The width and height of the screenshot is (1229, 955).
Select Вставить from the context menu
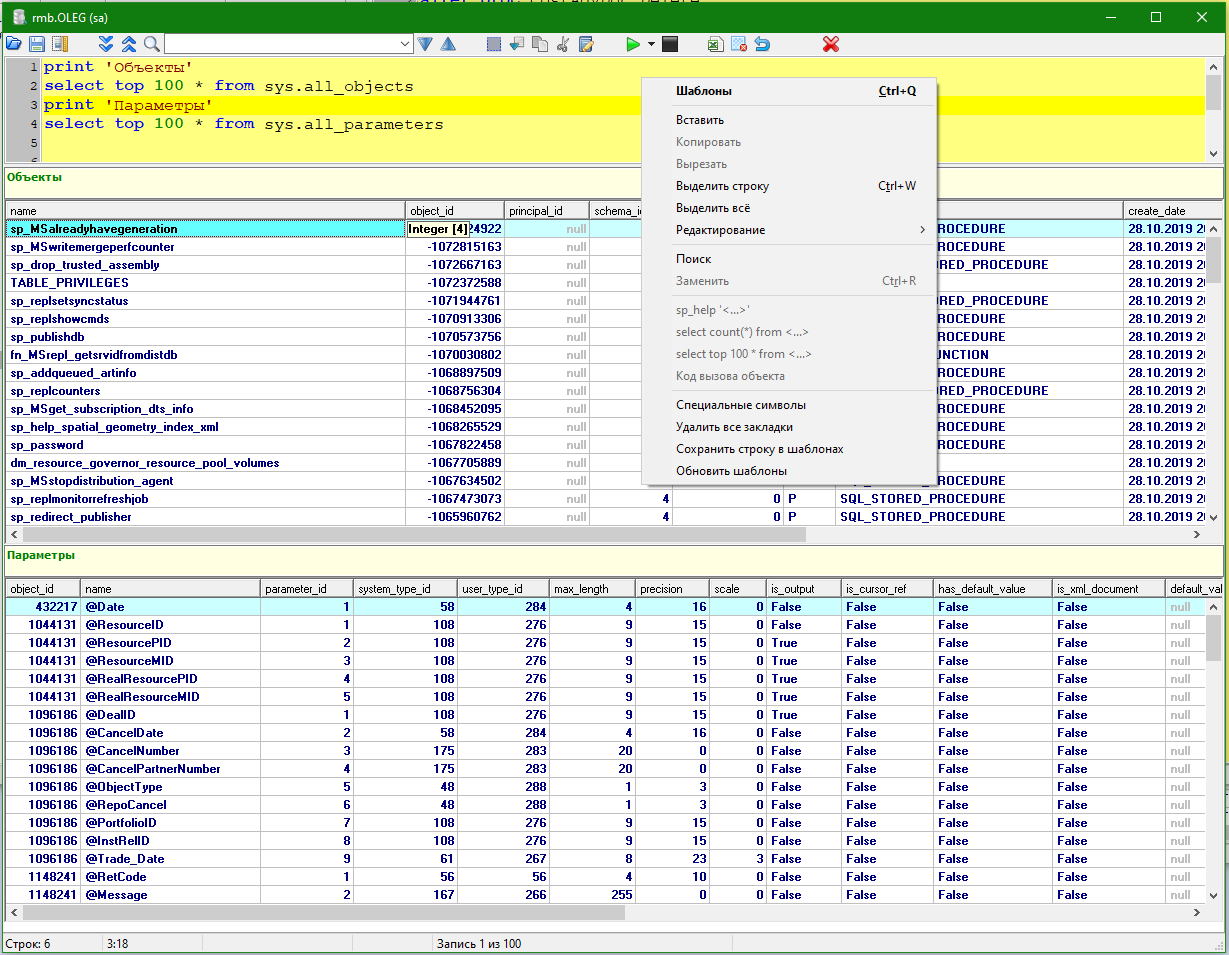(699, 120)
